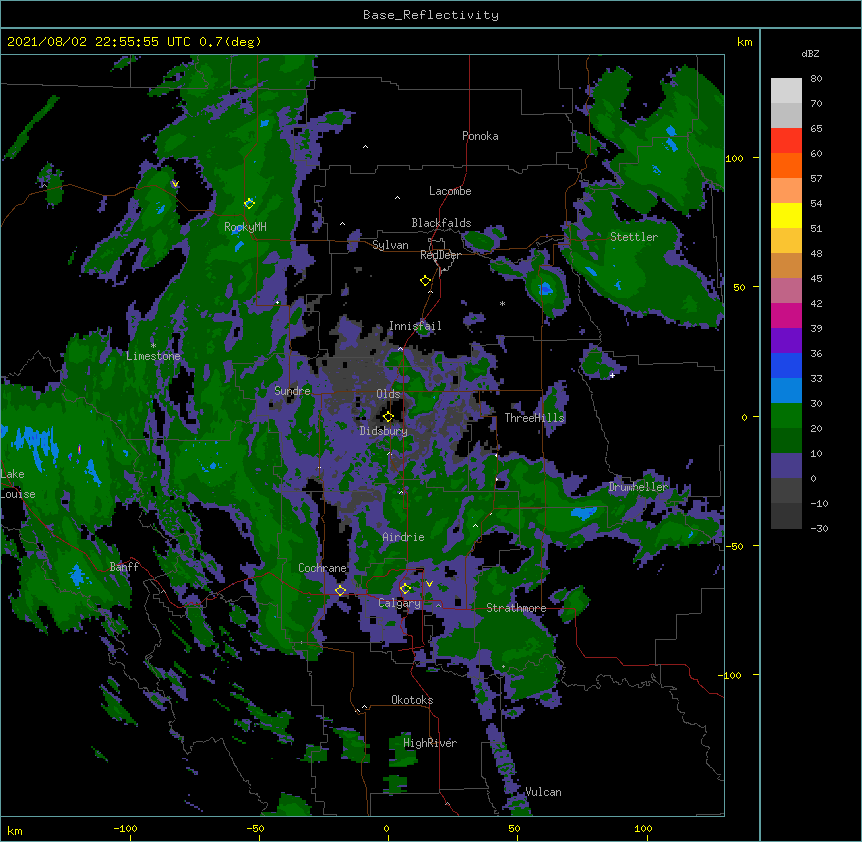Viewport: 862px width, 842px height.
Task: Click the 45 dBZ value in the legend
Action: point(816,278)
